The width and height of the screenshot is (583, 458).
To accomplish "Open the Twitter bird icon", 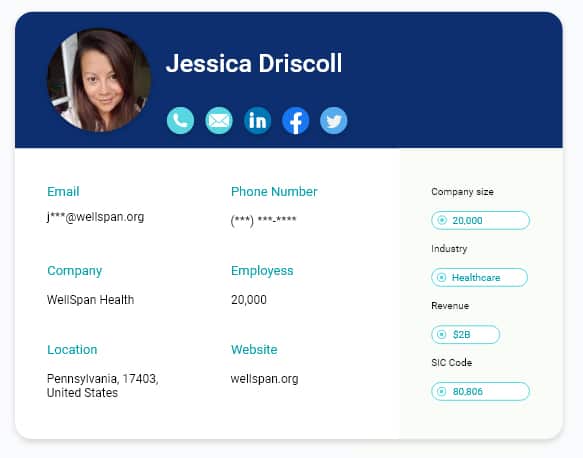I will point(334,120).
